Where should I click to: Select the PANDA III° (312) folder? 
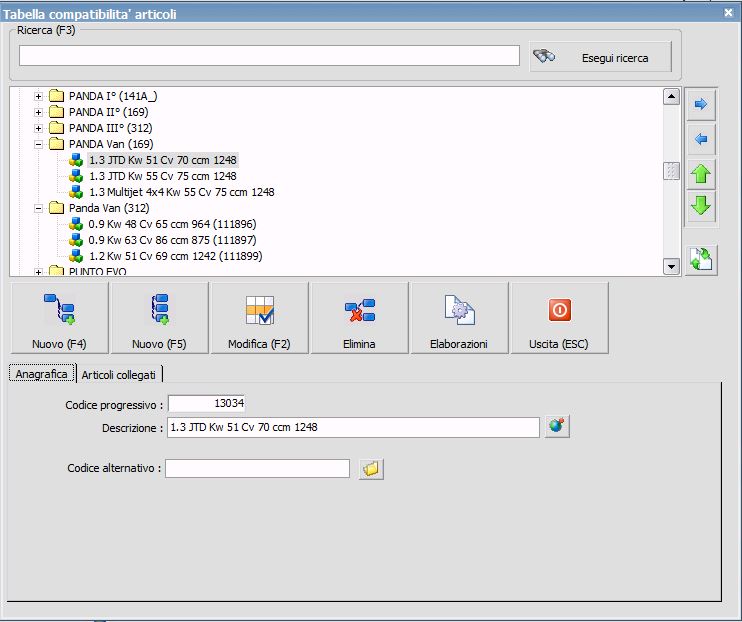click(110, 128)
